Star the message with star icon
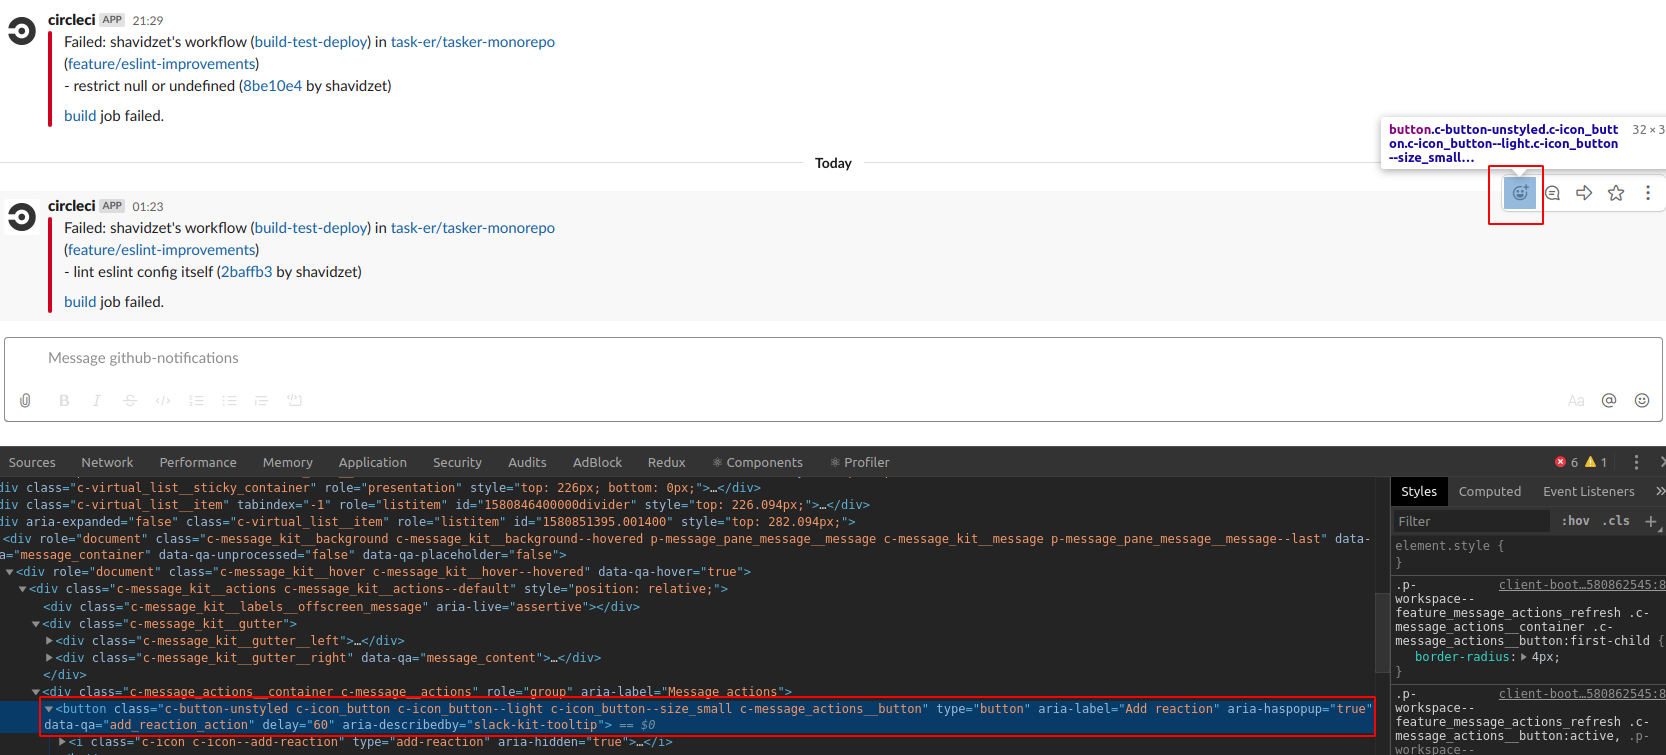The width and height of the screenshot is (1666, 755). pyautogui.click(x=1616, y=193)
